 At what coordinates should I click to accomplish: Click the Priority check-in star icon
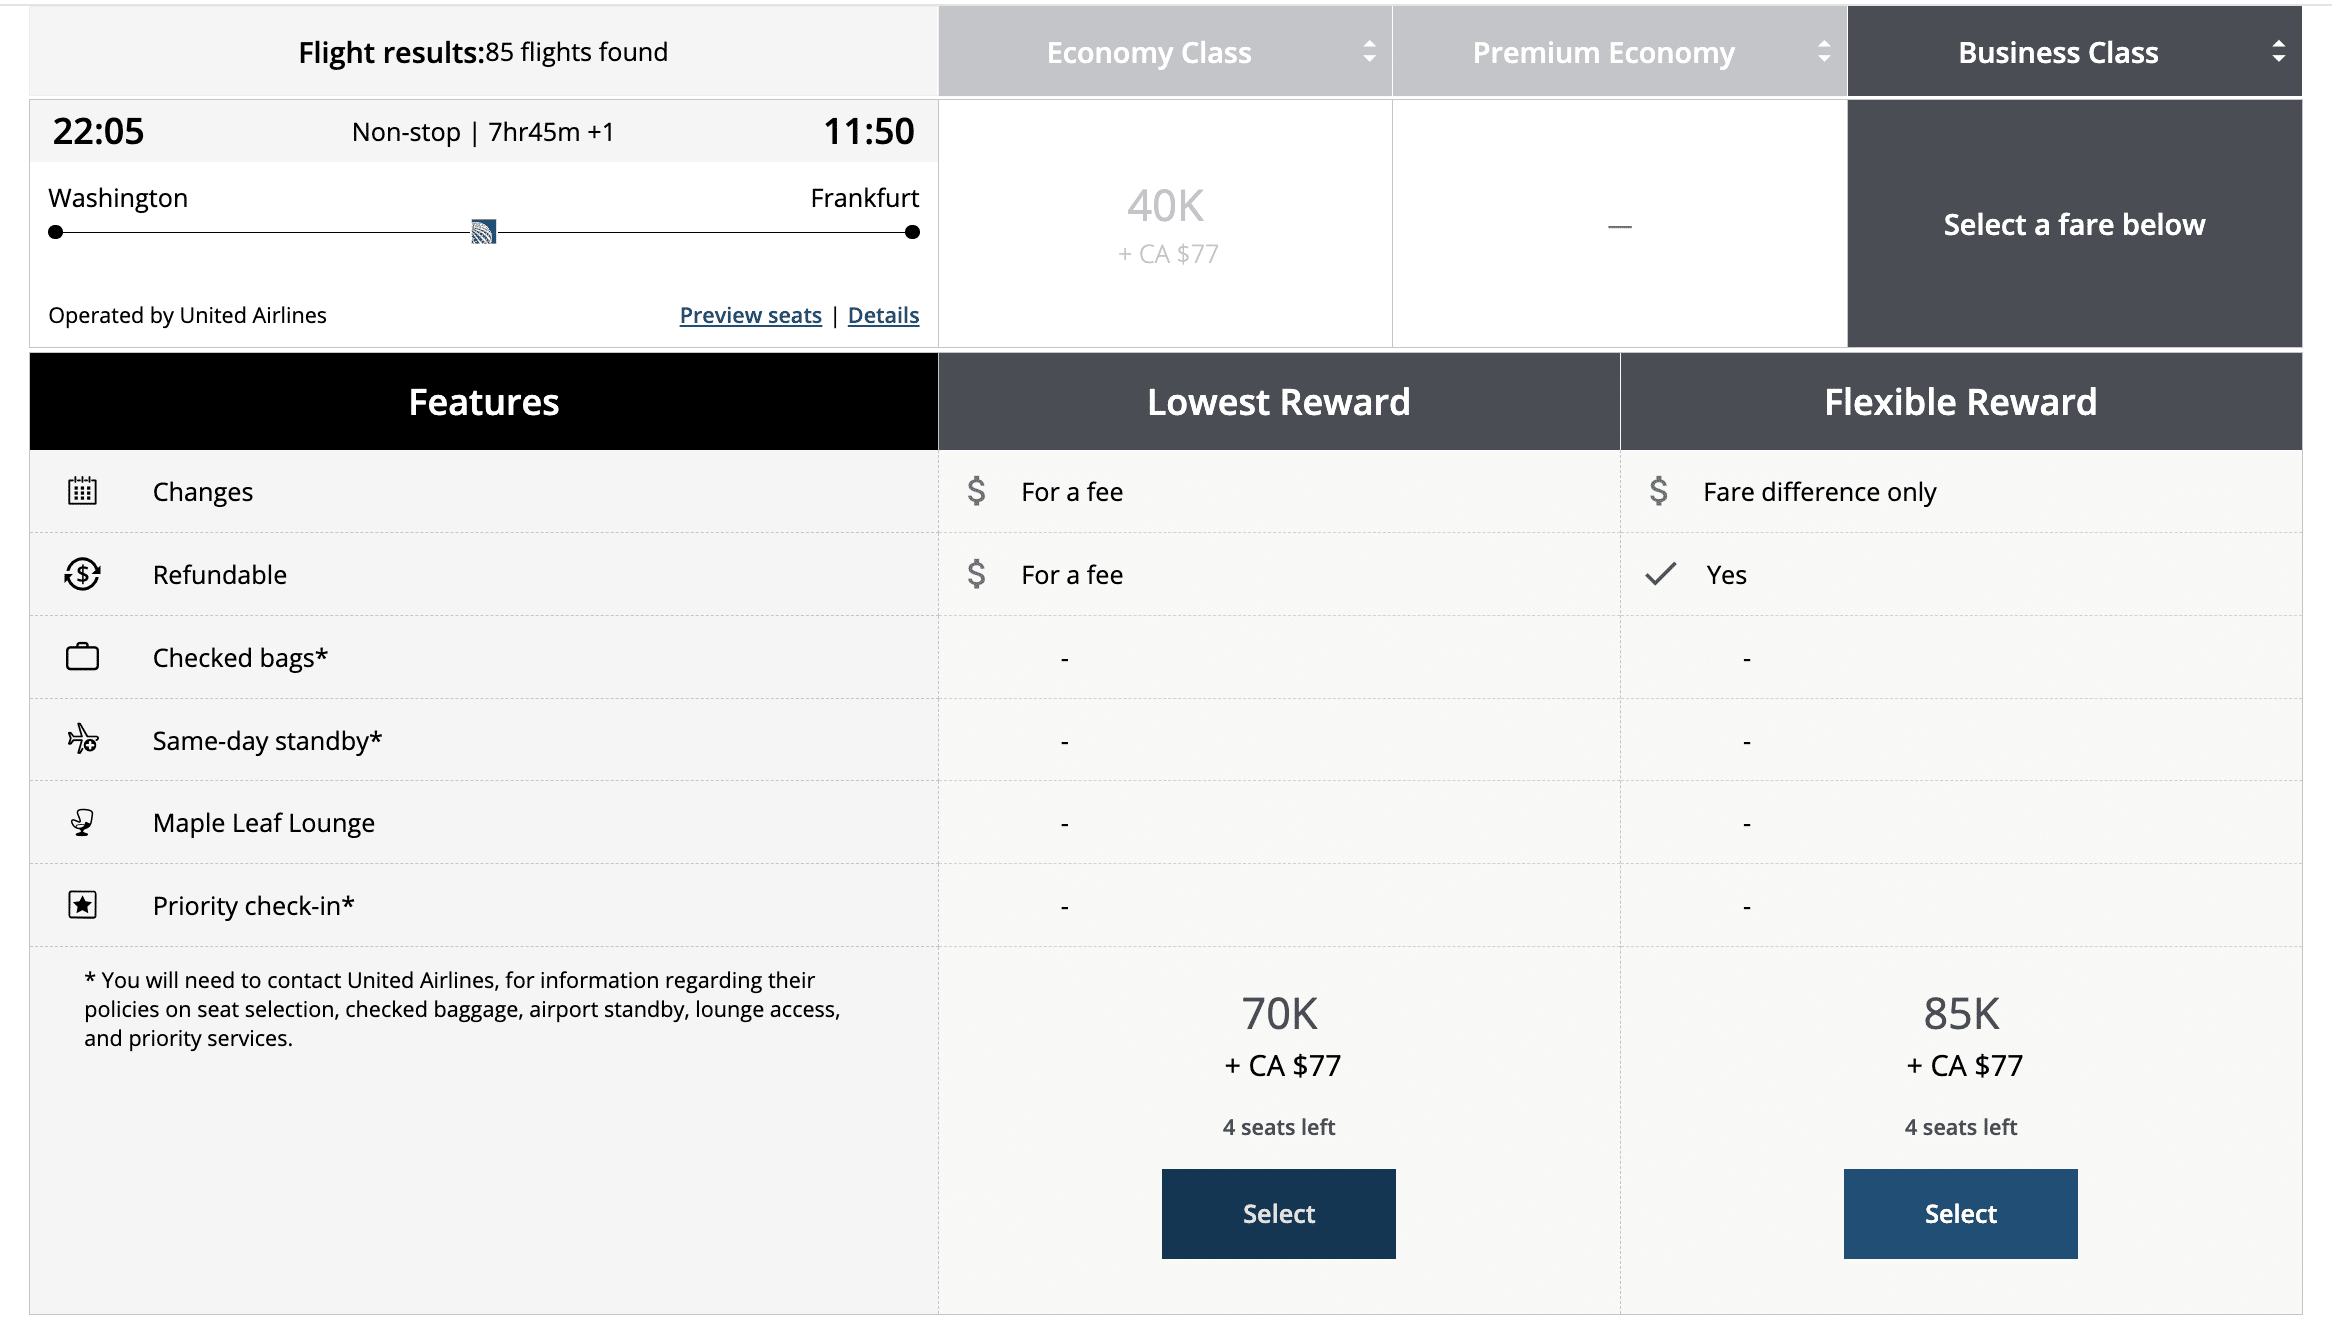82,905
